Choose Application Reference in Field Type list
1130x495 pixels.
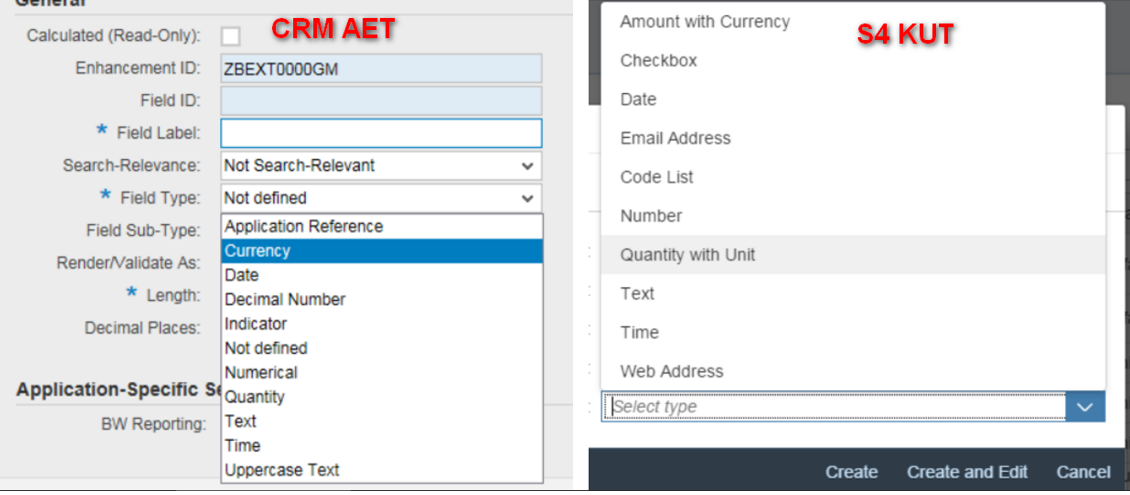pos(382,226)
